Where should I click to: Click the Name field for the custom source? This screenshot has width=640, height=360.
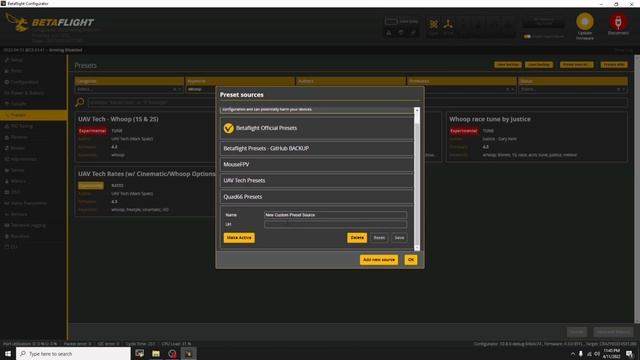[336, 215]
